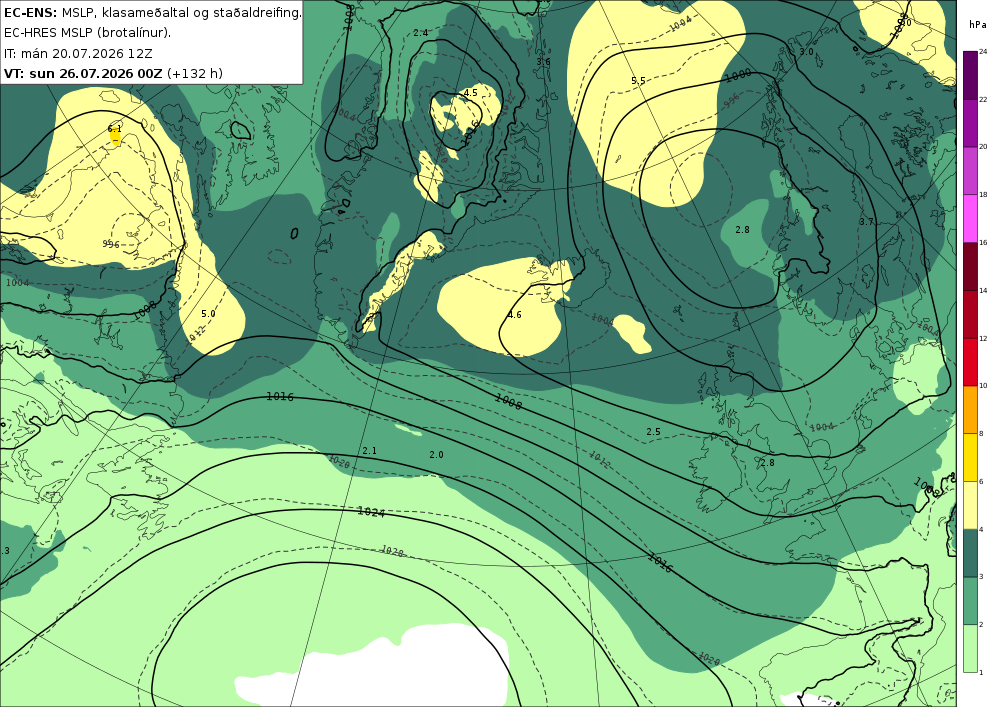This screenshot has height=707, width=1000.
Task: Click the 4.5 spread value on the map
Action: point(471,93)
